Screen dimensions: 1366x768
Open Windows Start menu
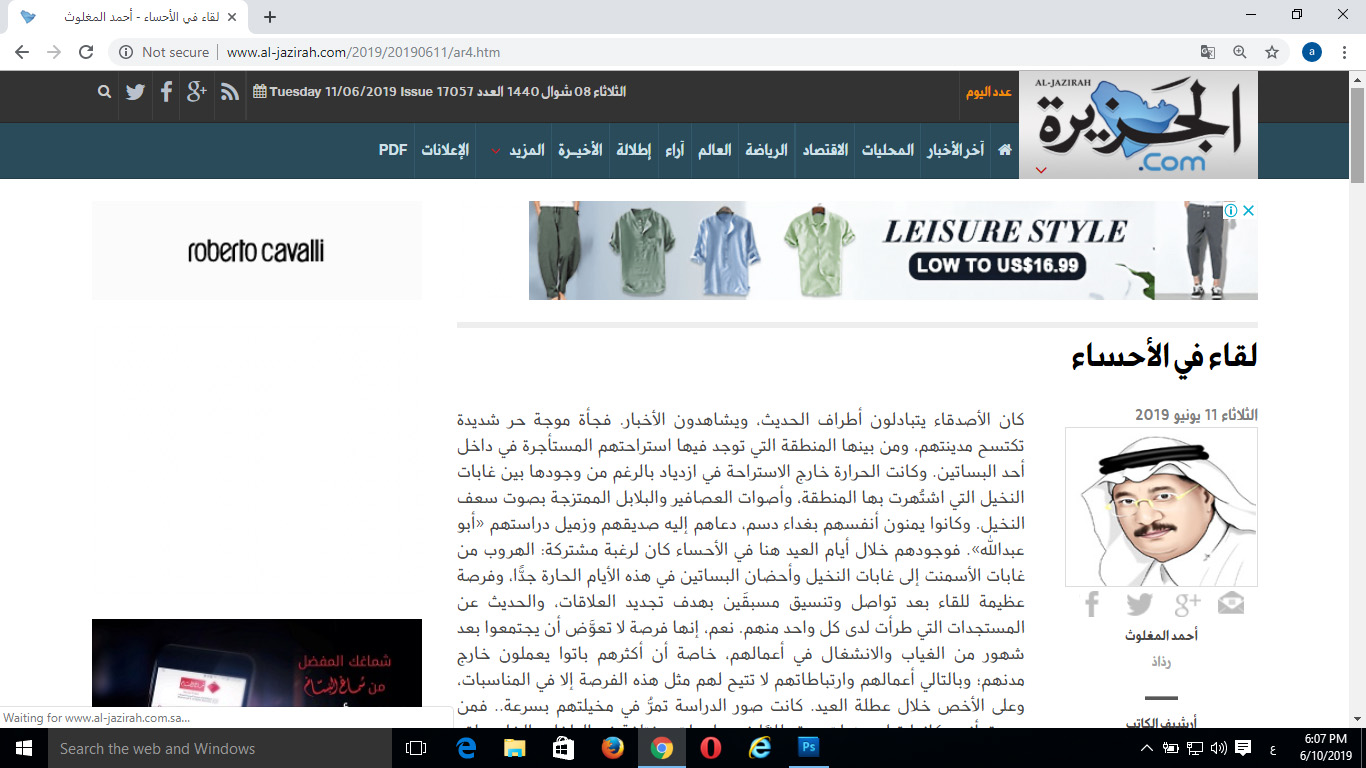(x=23, y=748)
